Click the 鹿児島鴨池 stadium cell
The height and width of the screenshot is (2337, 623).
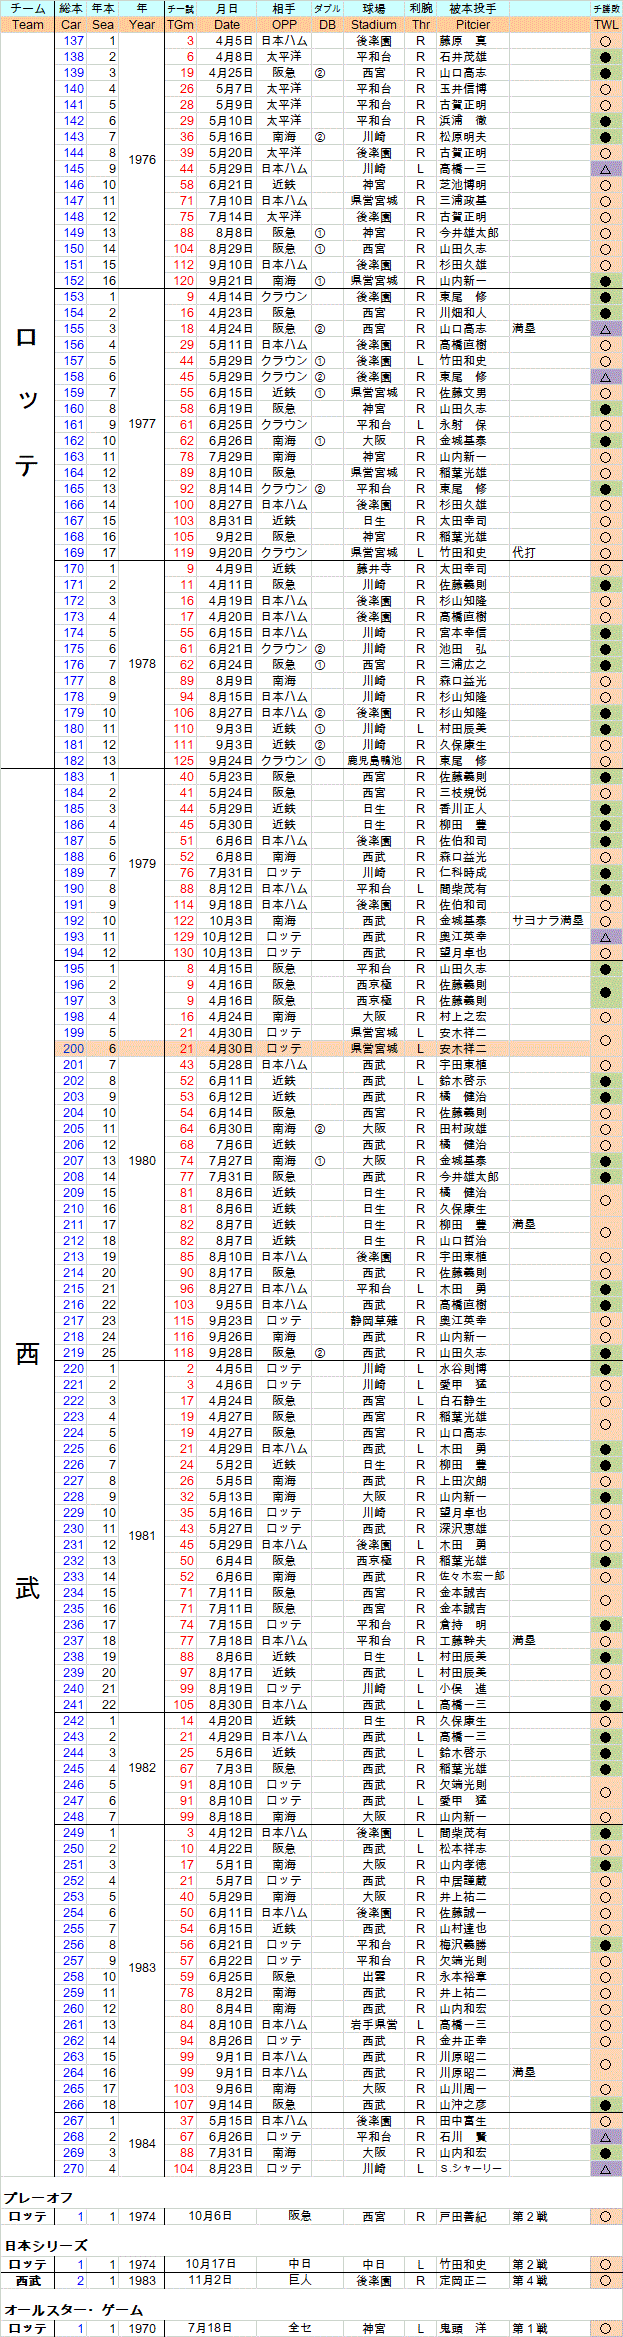tap(374, 761)
